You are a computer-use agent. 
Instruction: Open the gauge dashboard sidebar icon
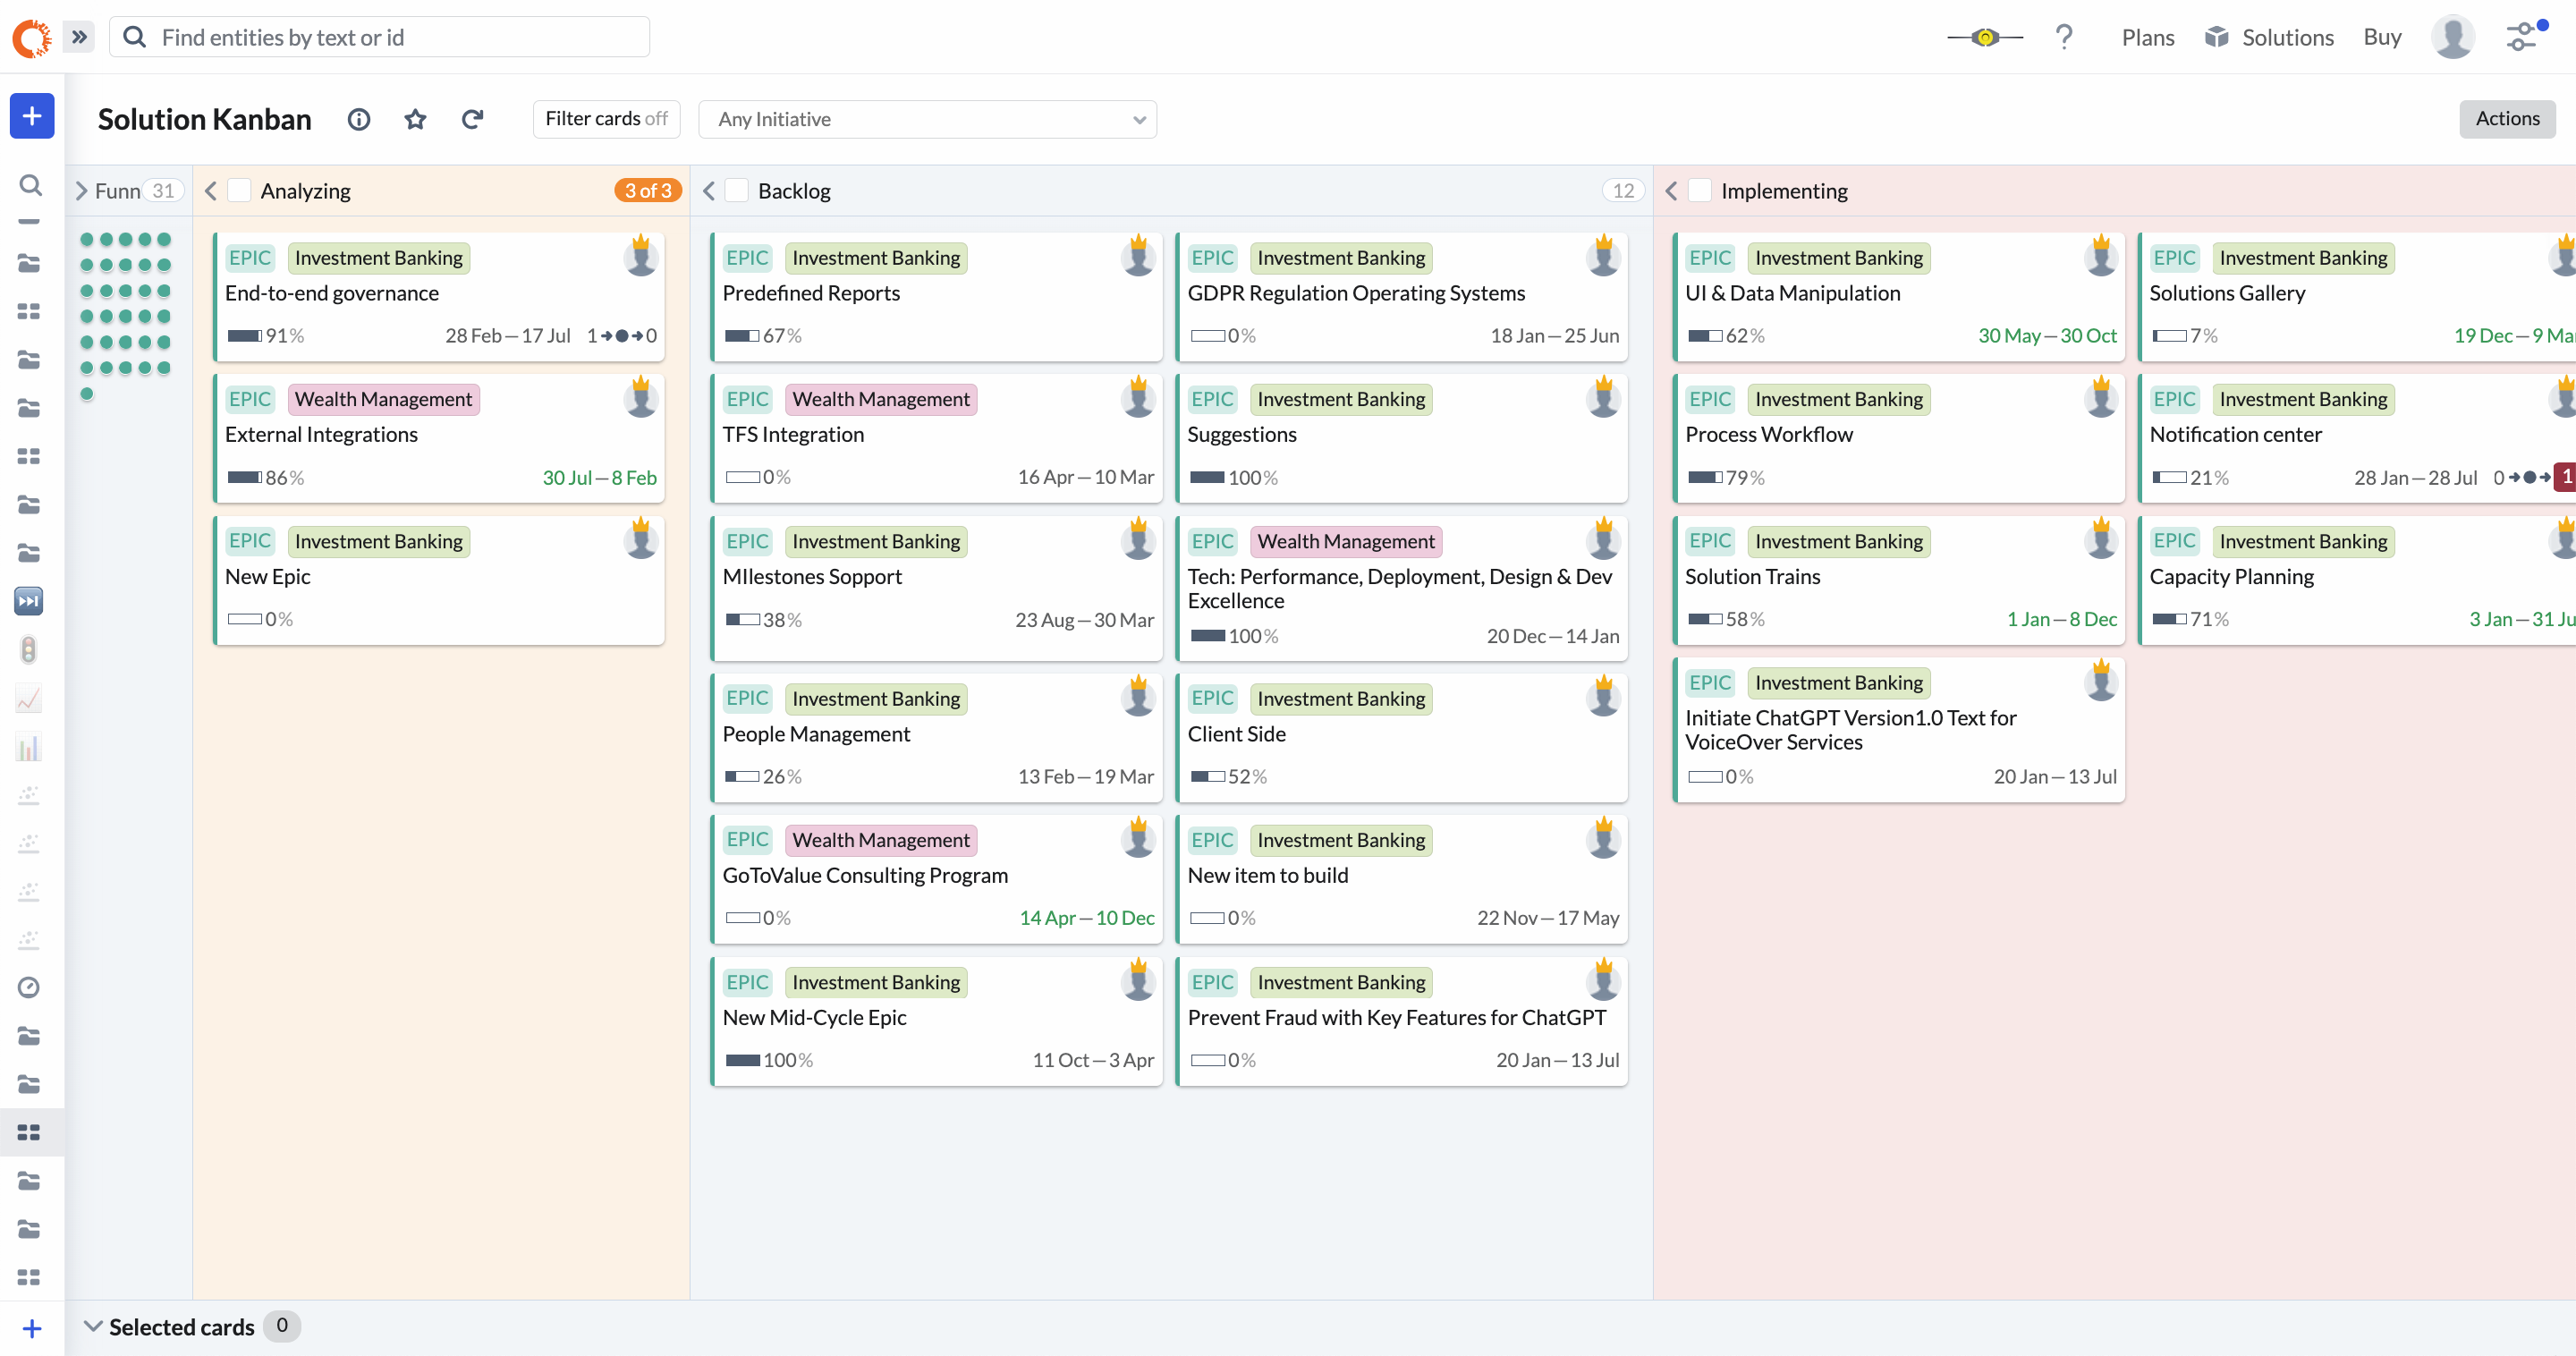click(29, 987)
